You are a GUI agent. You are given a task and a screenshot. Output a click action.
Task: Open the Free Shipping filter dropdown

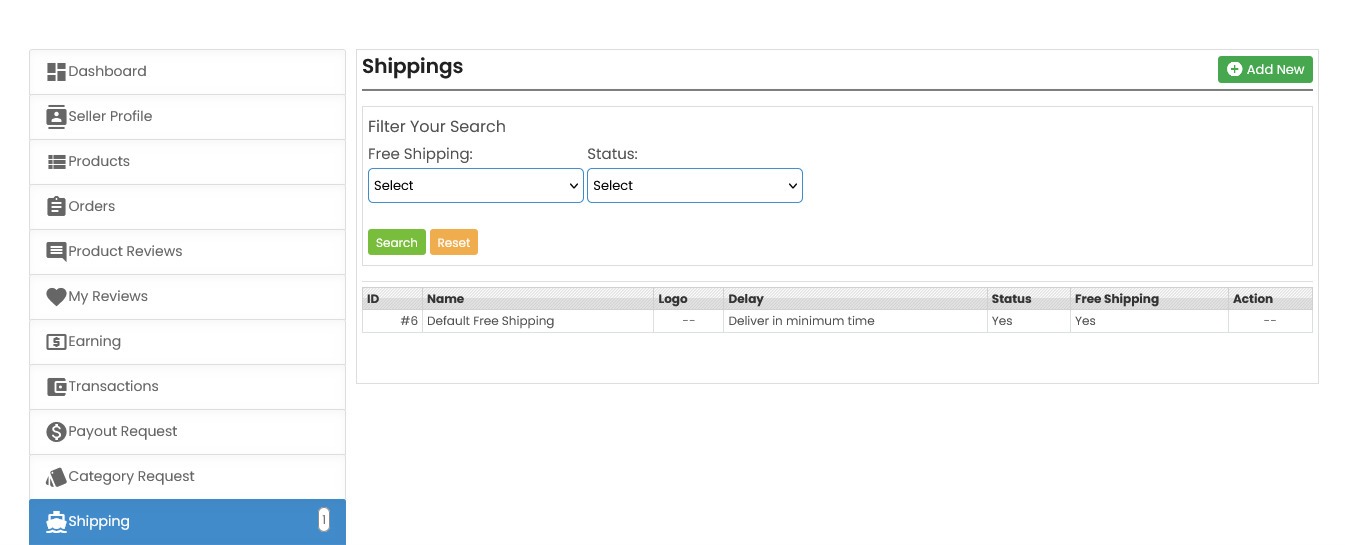pos(475,186)
